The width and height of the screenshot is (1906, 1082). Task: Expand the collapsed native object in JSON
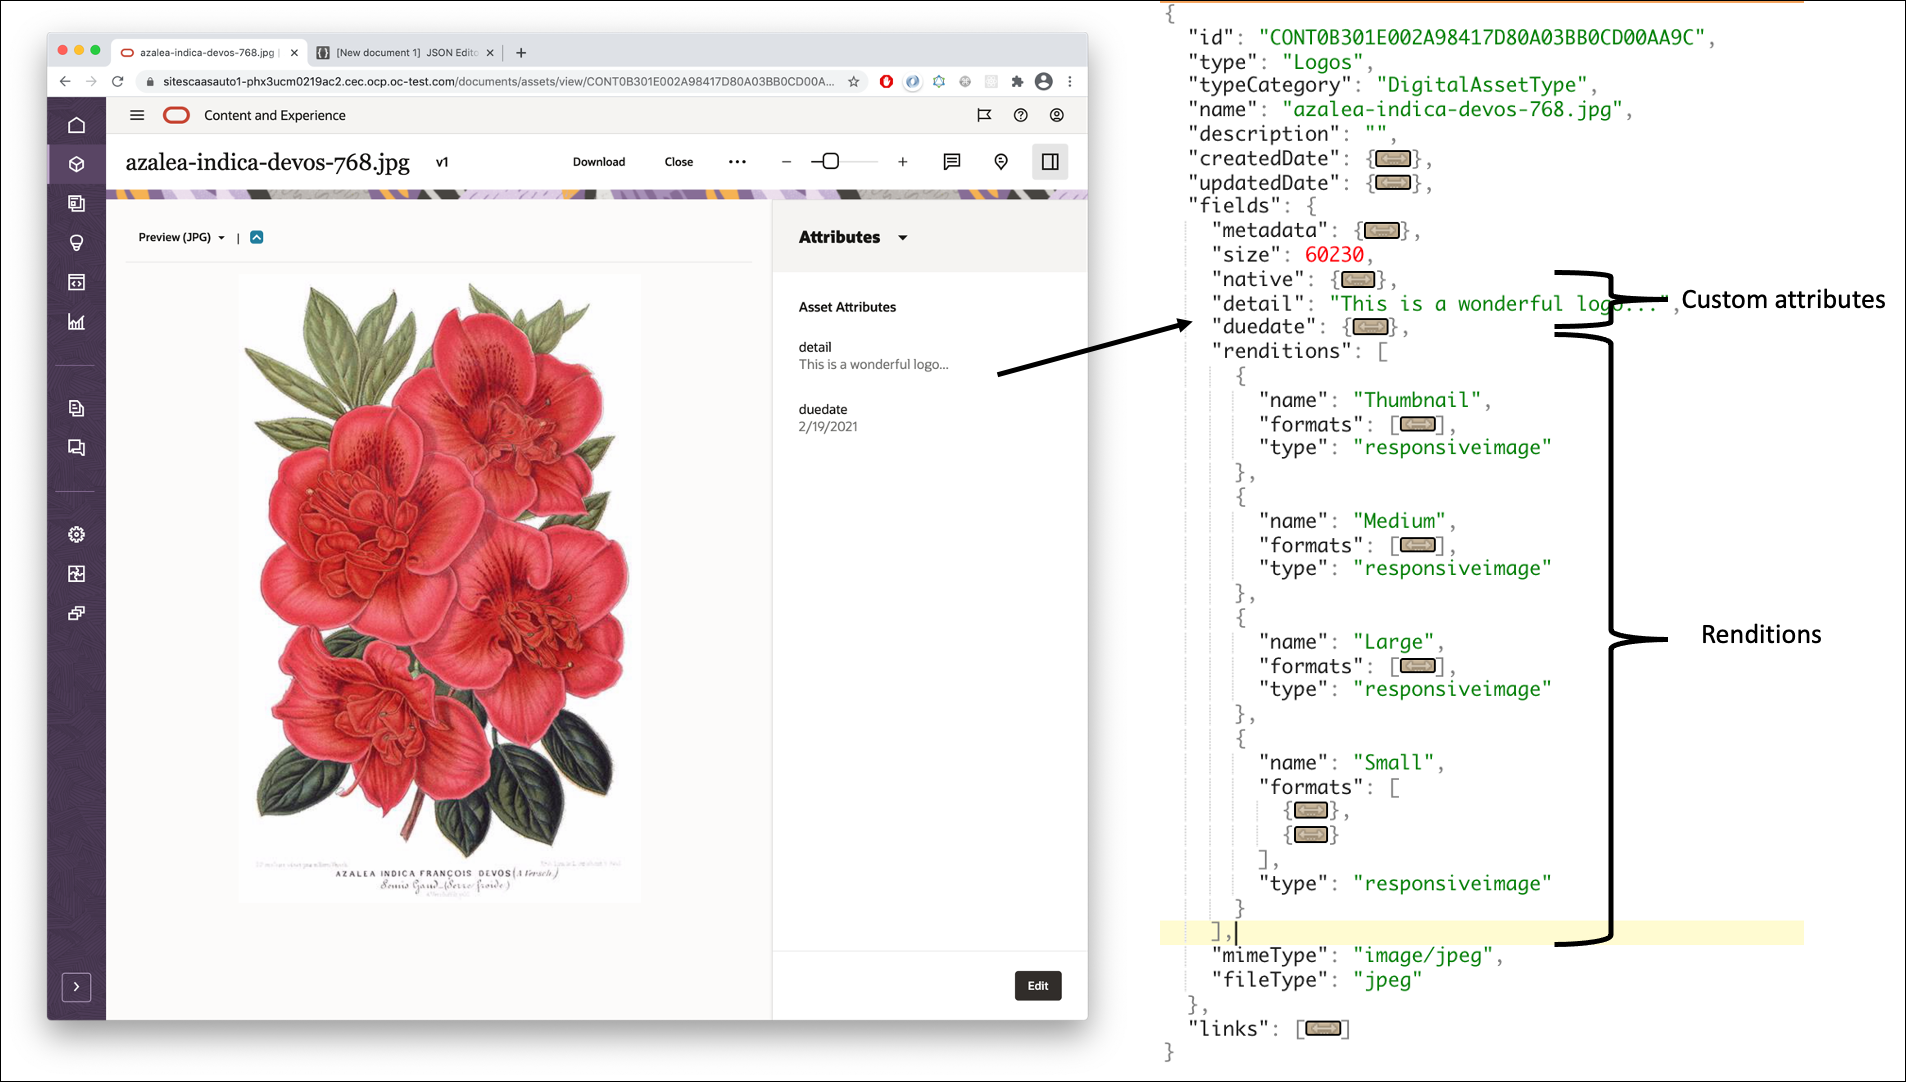(1357, 280)
